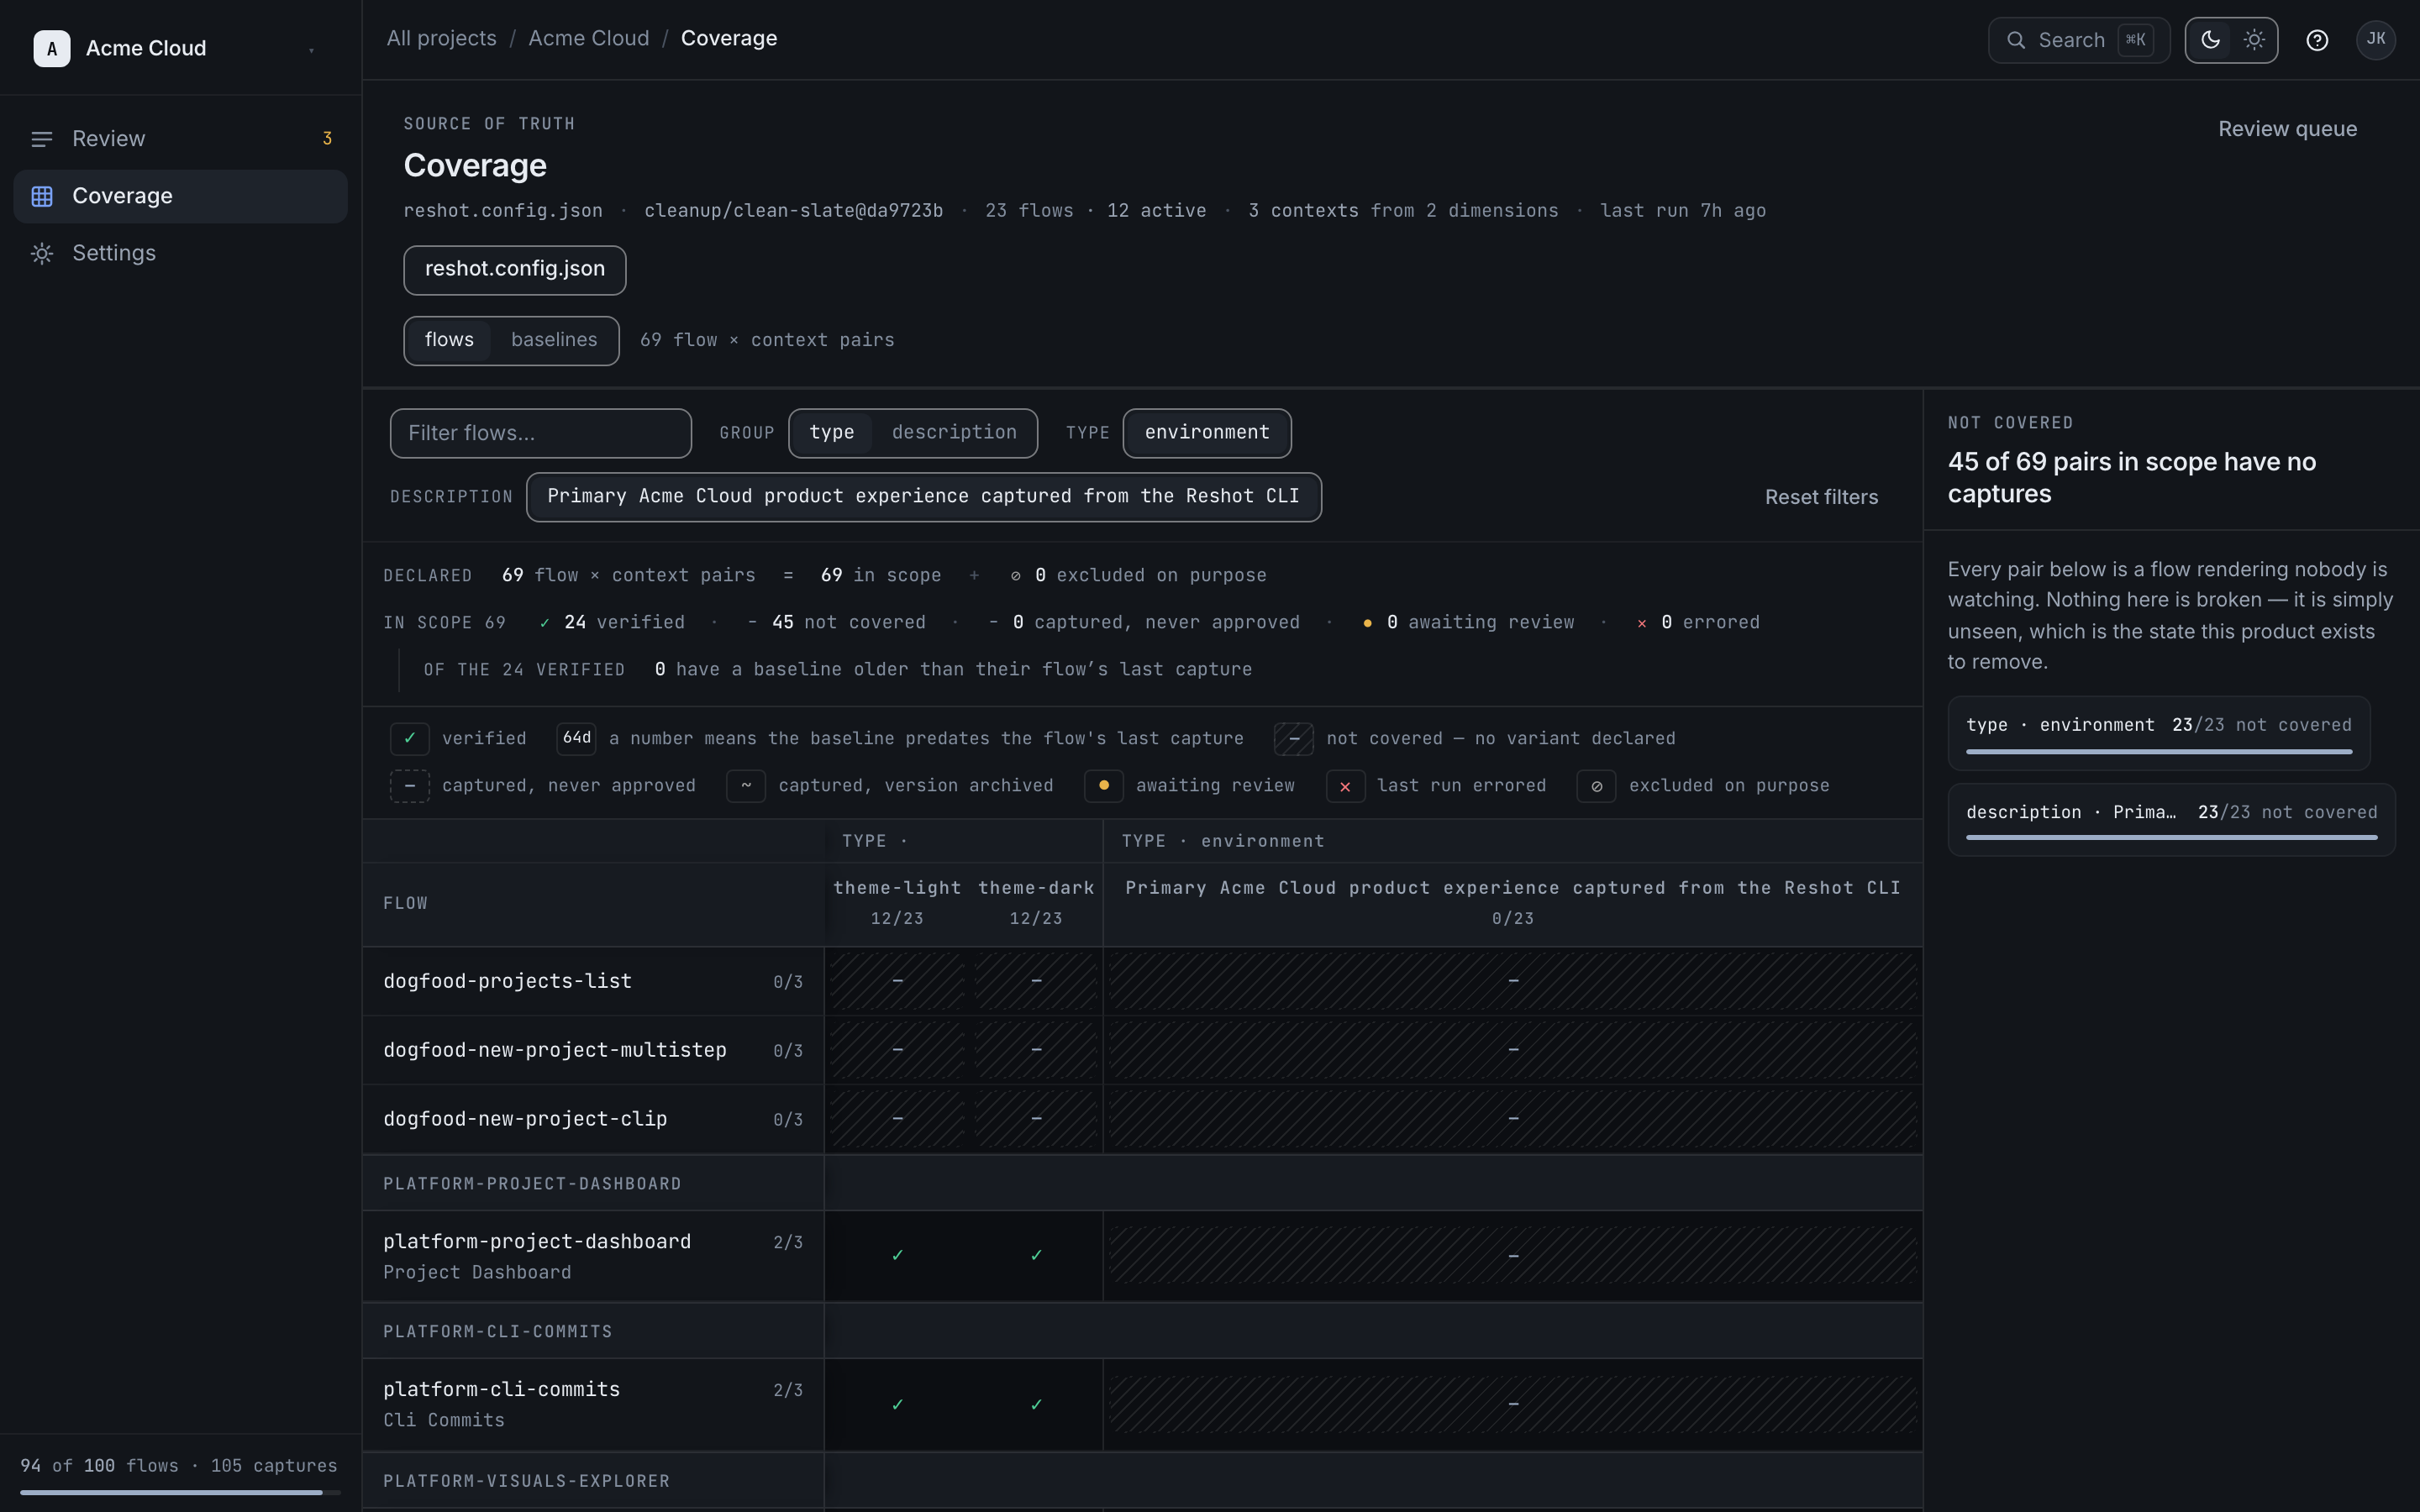This screenshot has width=2420, height=1512.
Task: Open the JK user avatar menu
Action: tap(2376, 40)
